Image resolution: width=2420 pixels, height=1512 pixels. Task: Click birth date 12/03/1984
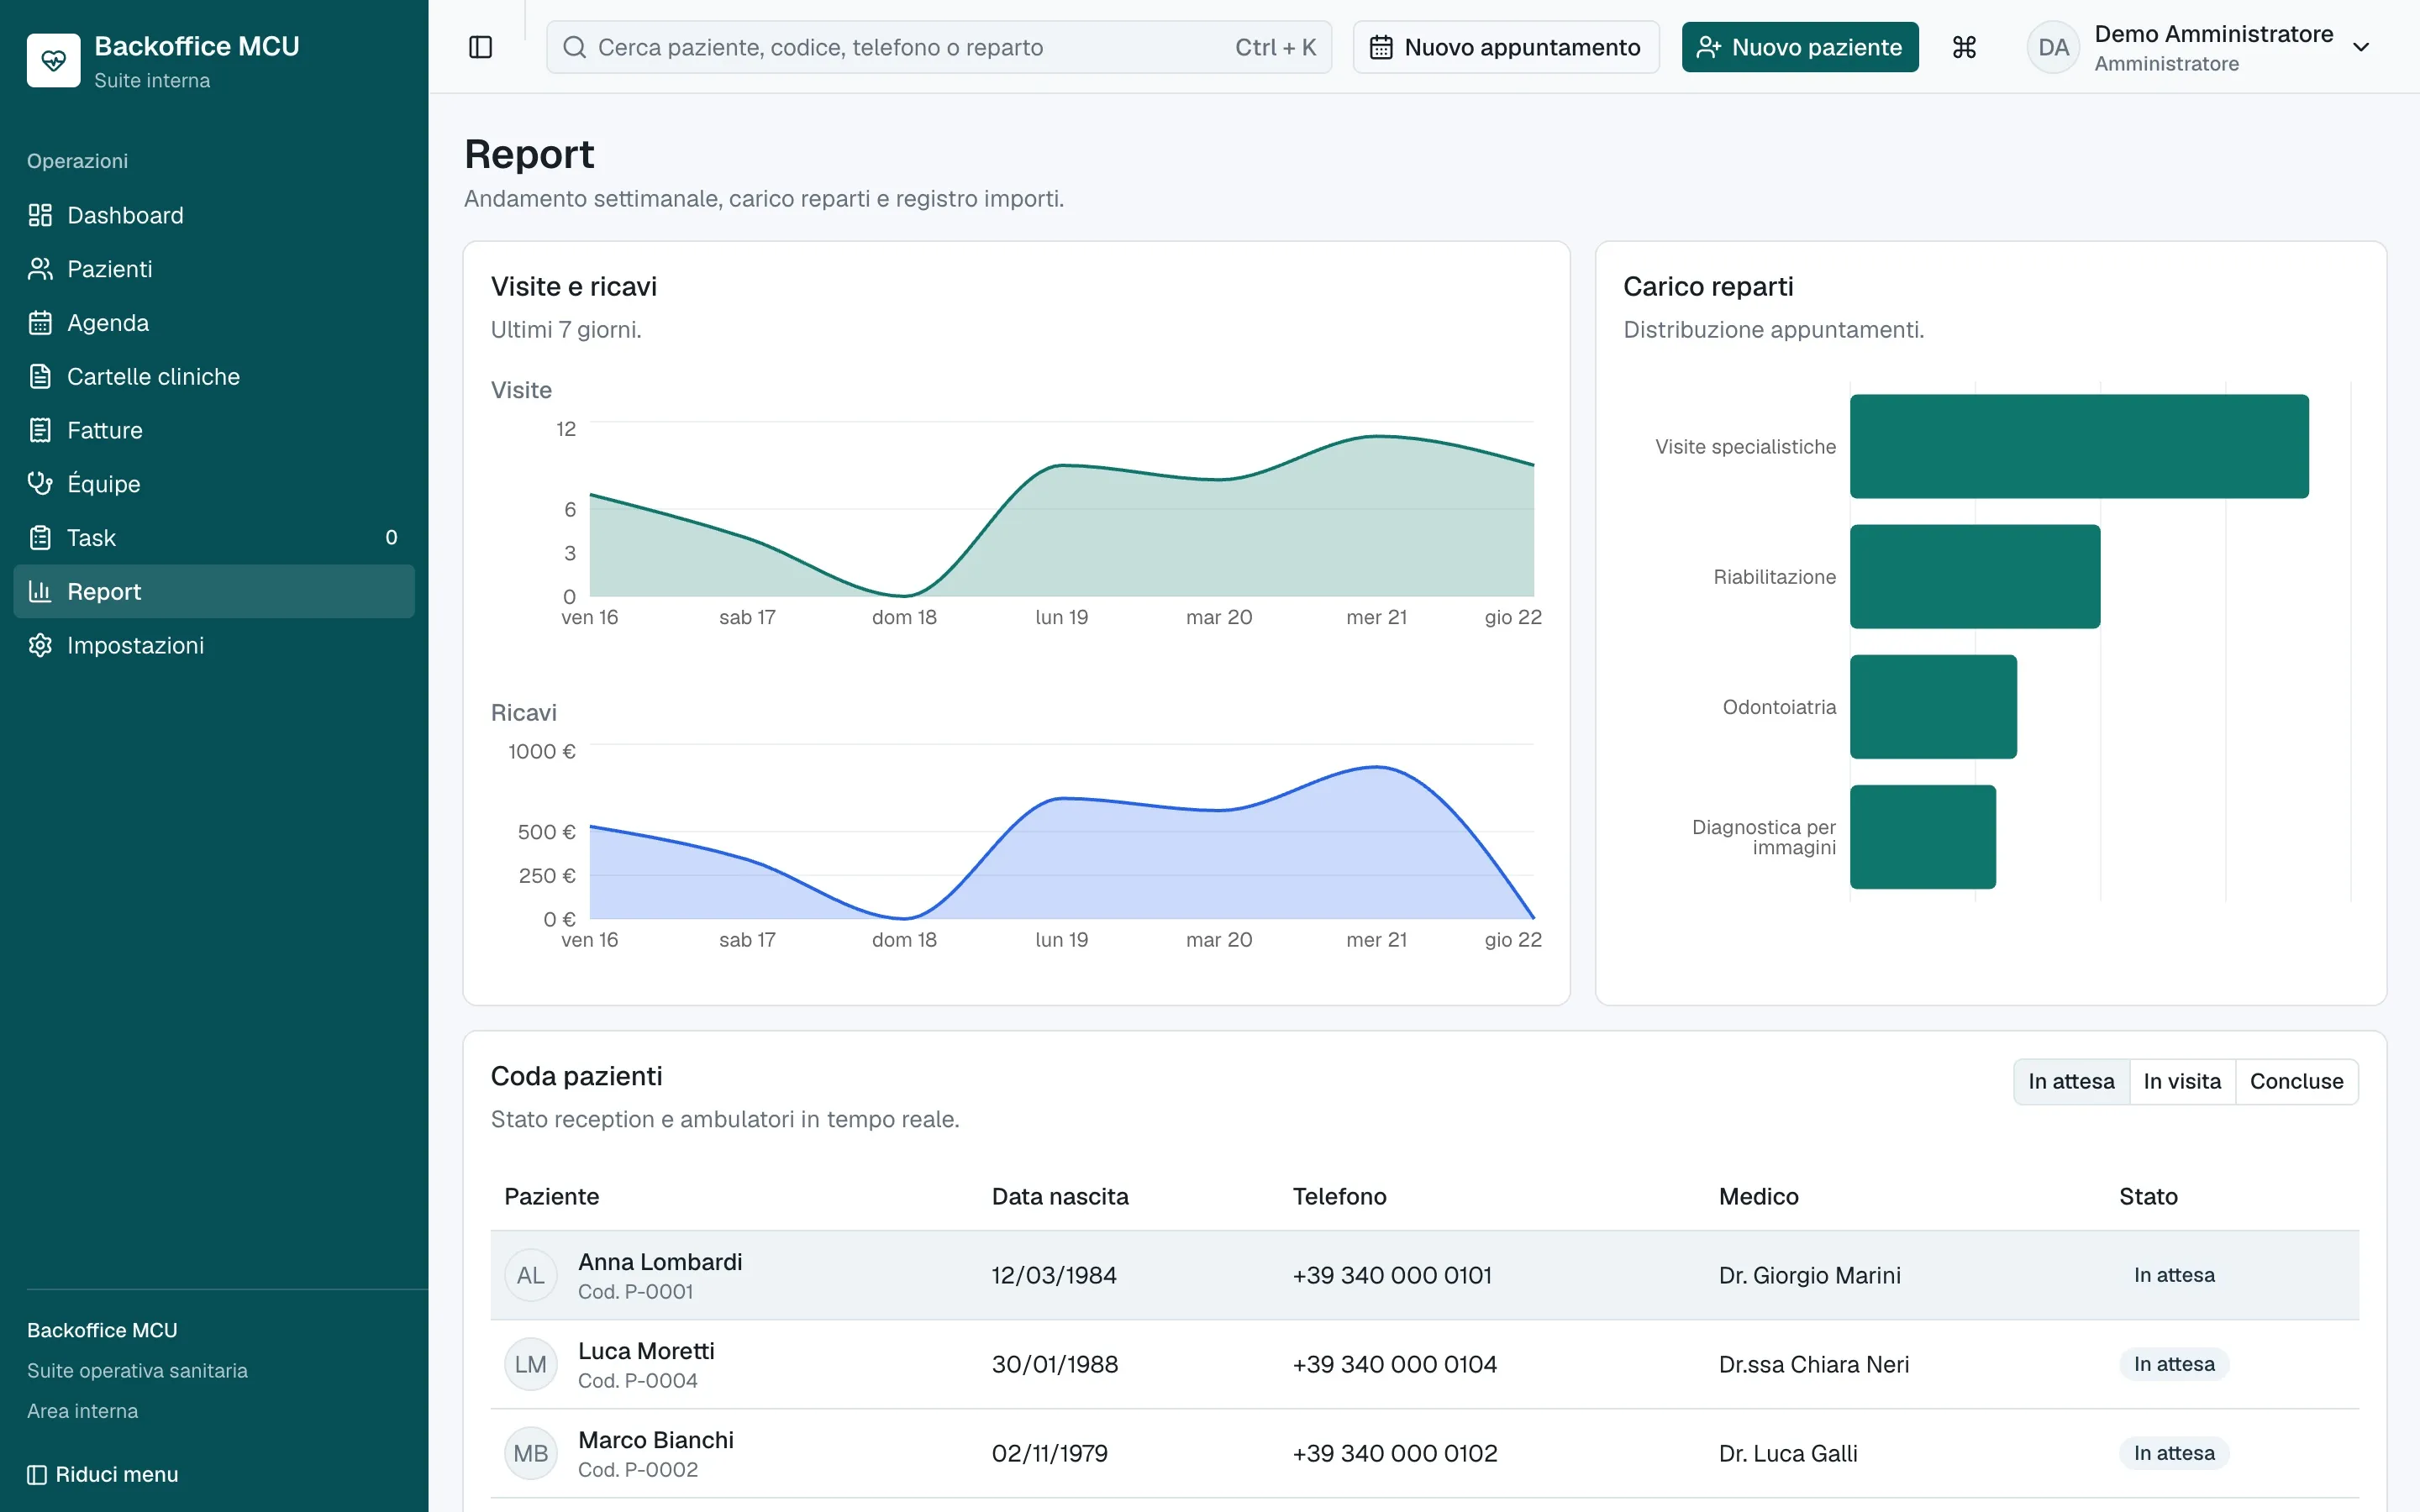pos(1054,1275)
